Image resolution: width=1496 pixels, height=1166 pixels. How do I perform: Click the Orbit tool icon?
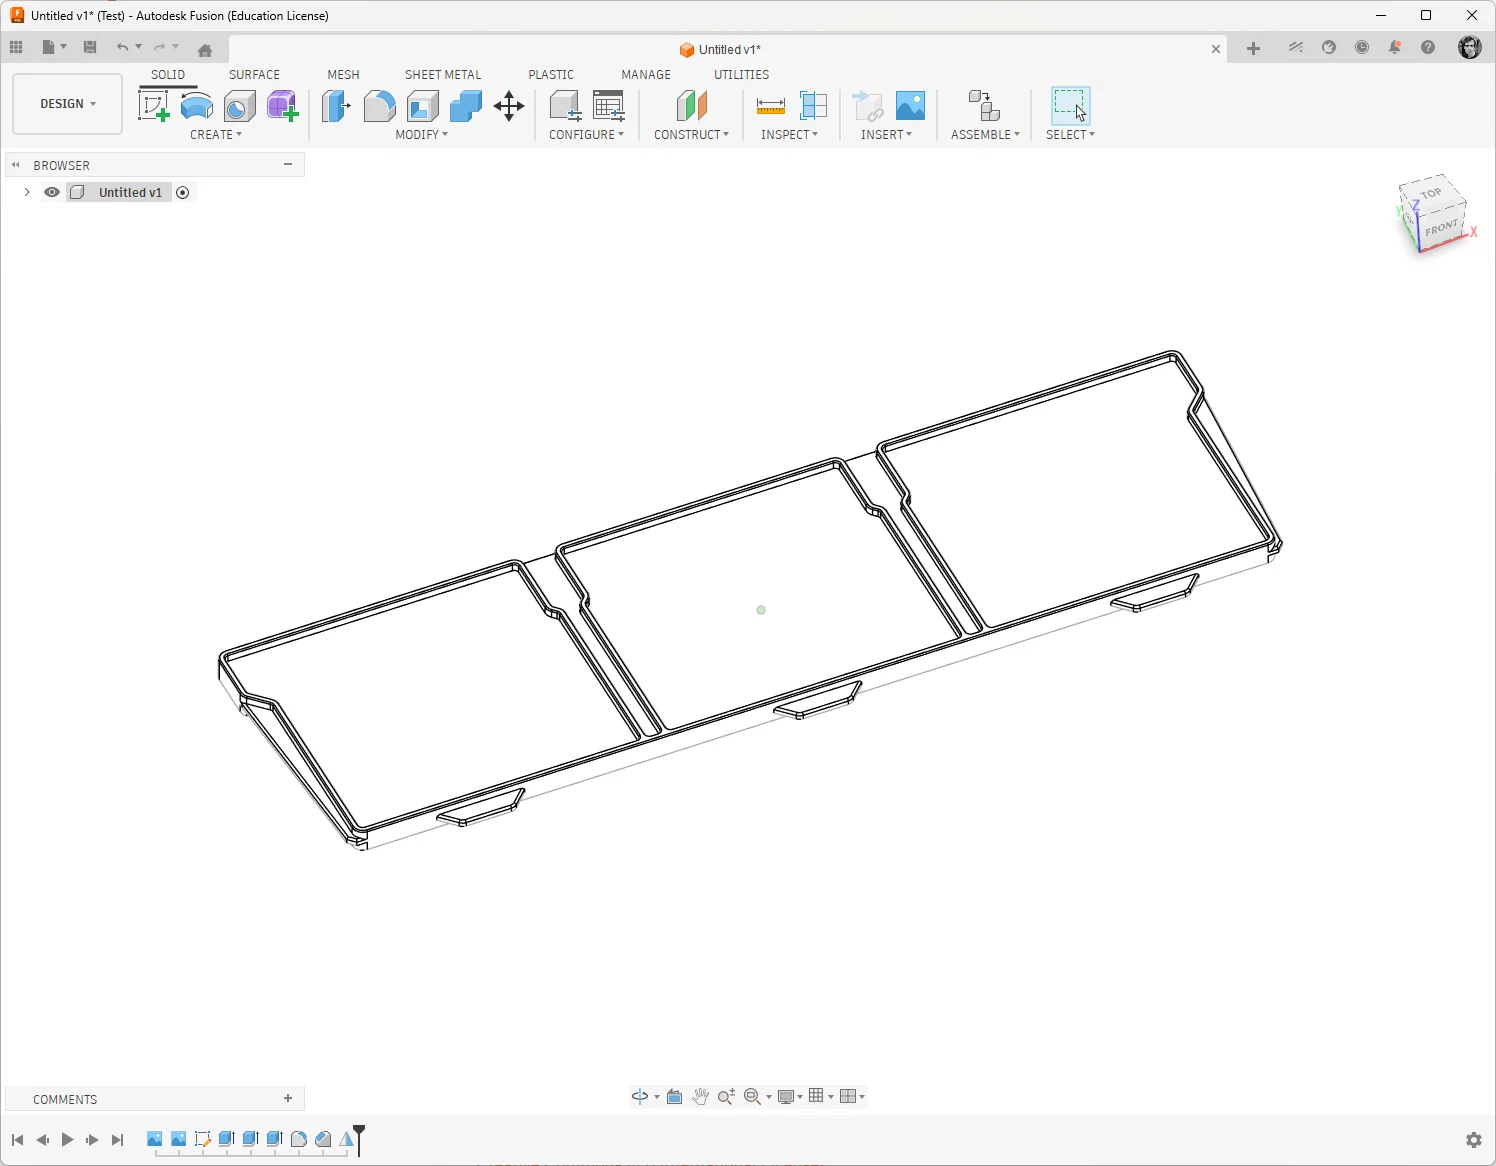click(640, 1096)
